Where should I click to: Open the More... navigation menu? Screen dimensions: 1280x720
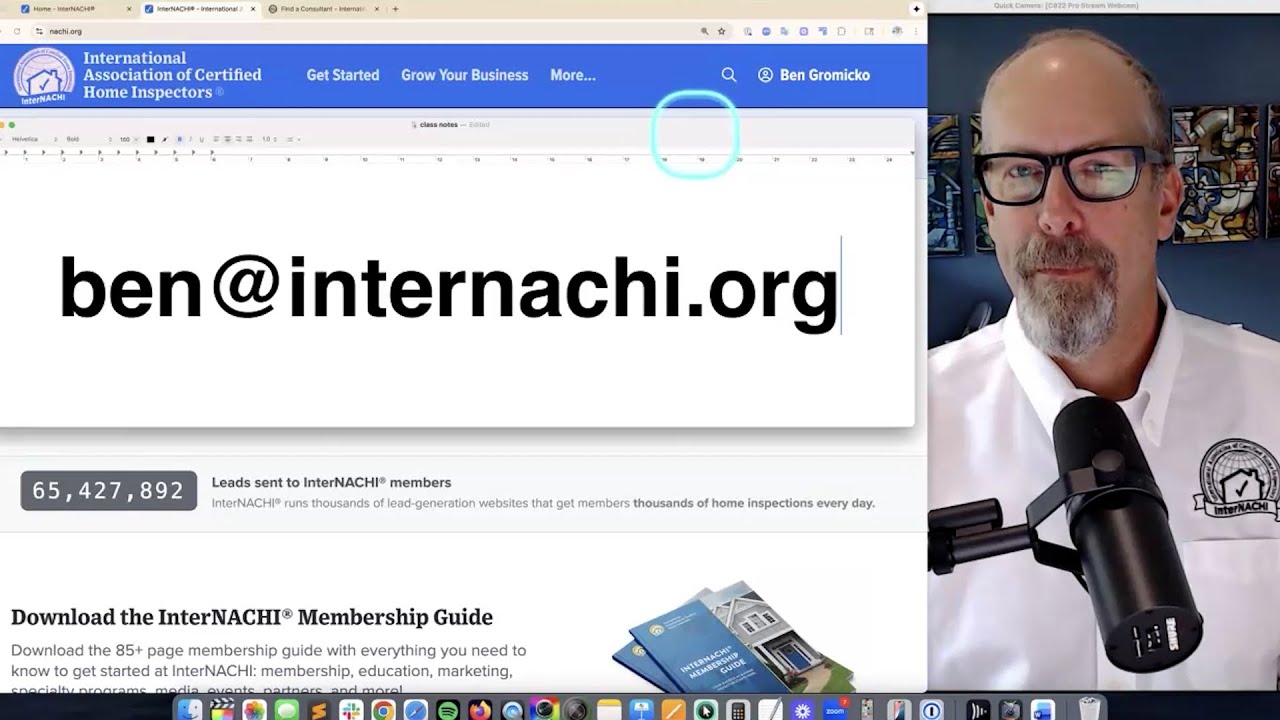573,75
